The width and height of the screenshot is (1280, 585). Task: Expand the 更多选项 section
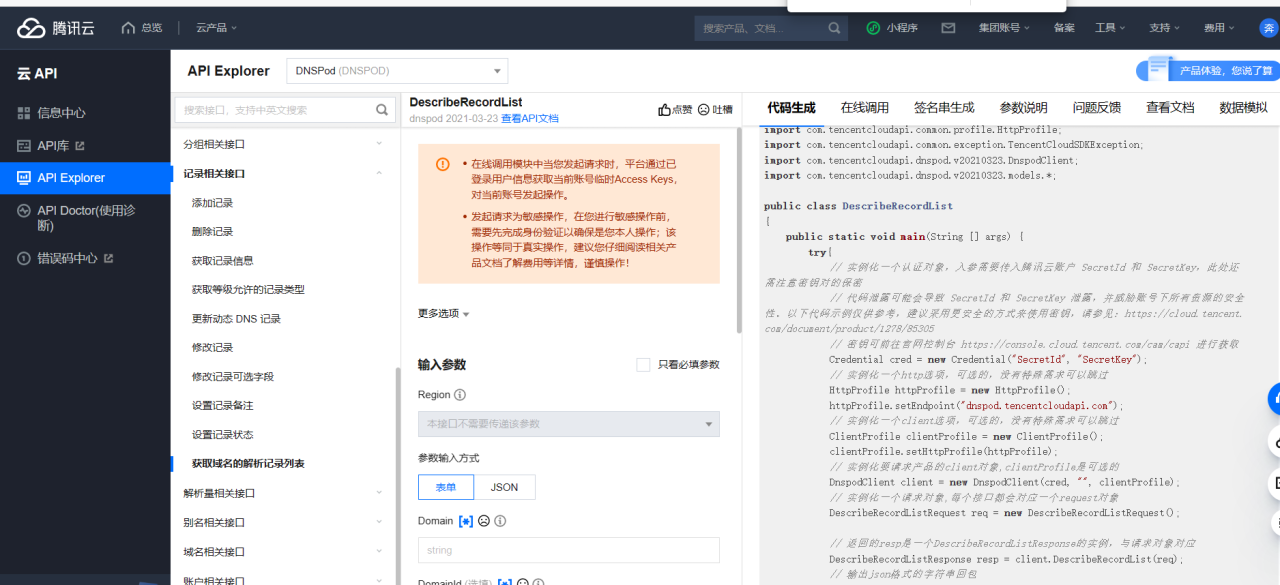tap(441, 312)
